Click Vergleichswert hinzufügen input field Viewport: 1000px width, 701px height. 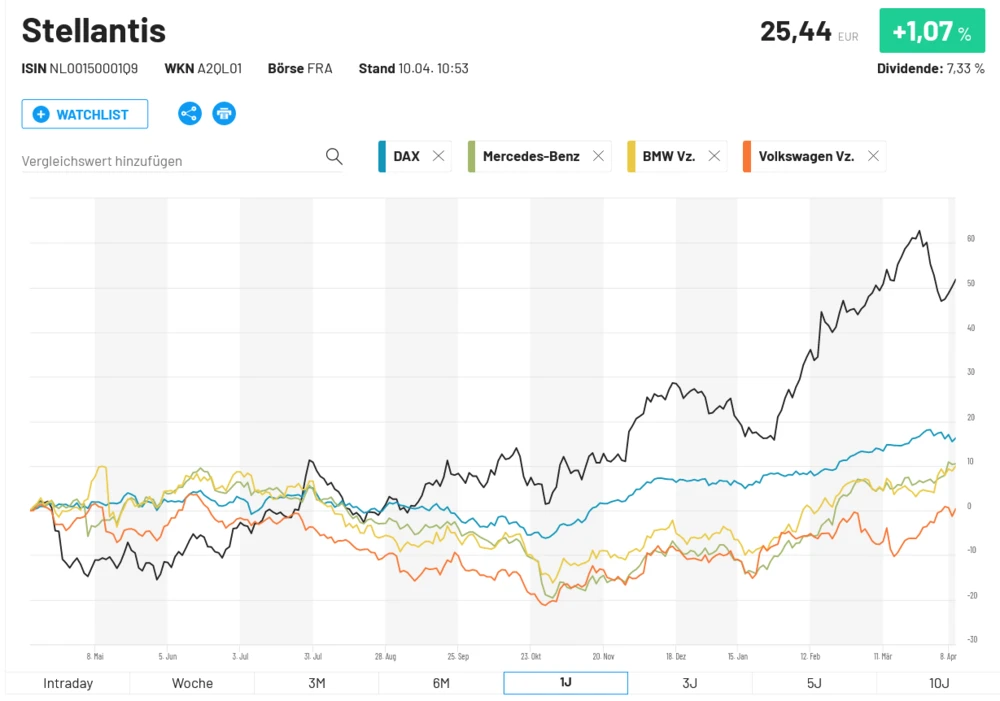point(170,160)
